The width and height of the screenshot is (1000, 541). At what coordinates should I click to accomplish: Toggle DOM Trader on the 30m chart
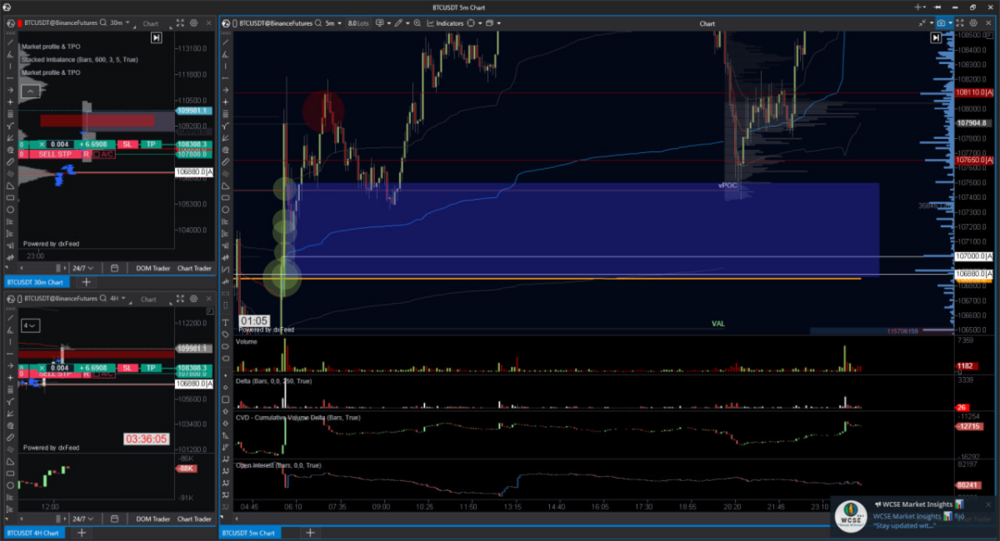[x=151, y=268]
